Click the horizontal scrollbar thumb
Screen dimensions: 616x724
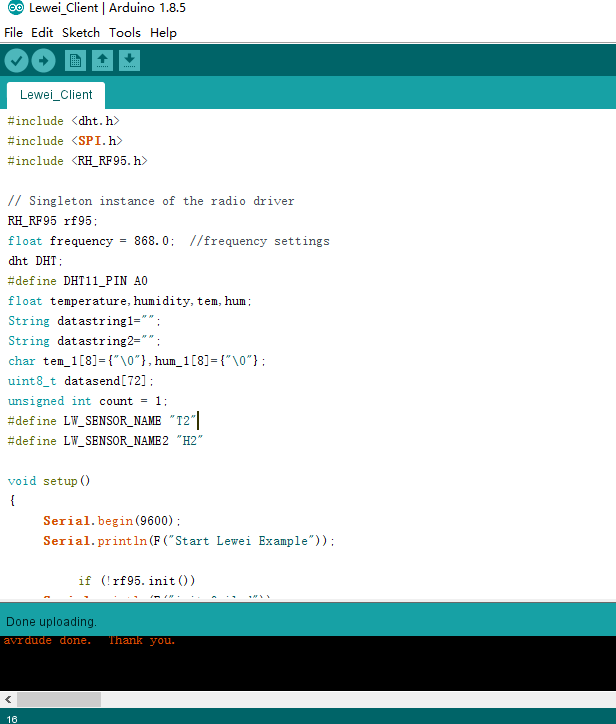click(x=59, y=699)
